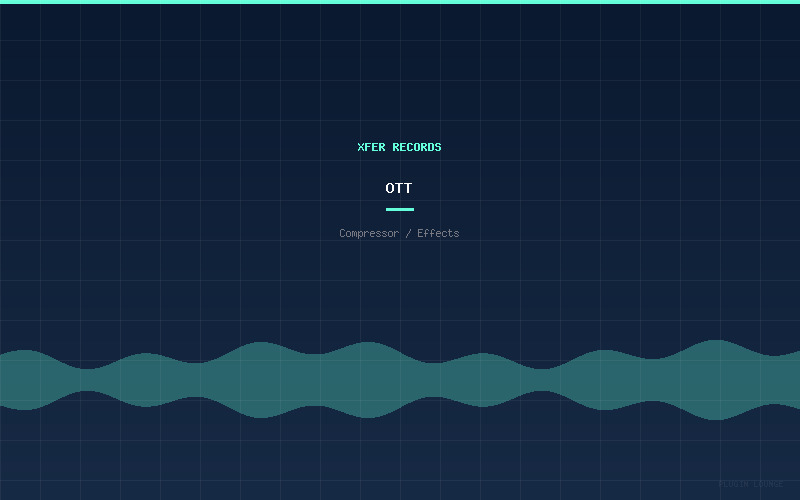Image resolution: width=800 pixels, height=500 pixels.
Task: Click the waveform directly below the OTT title
Action: coord(399,380)
